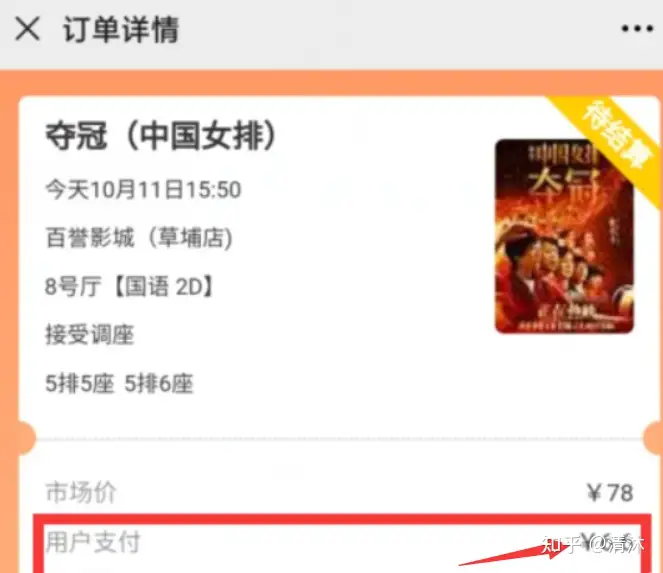
Task: Click the hall info 8号厅【国语 2D】
Action: (130, 286)
